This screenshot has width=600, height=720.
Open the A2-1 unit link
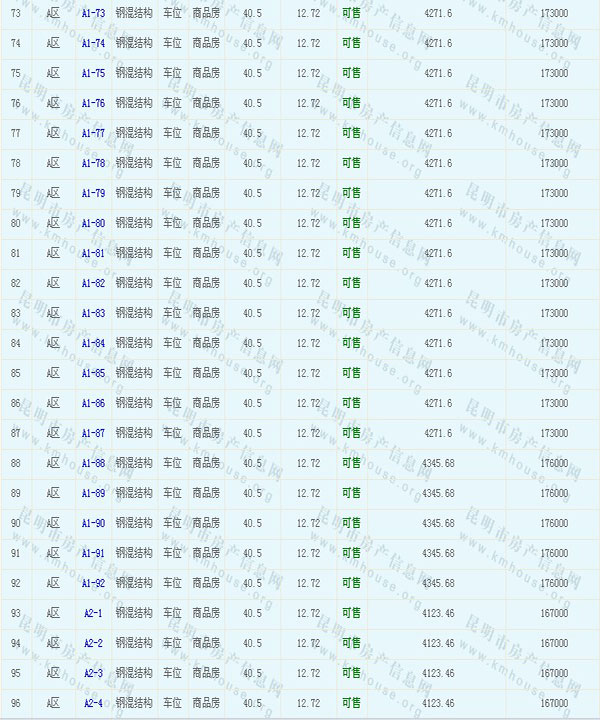[93, 613]
